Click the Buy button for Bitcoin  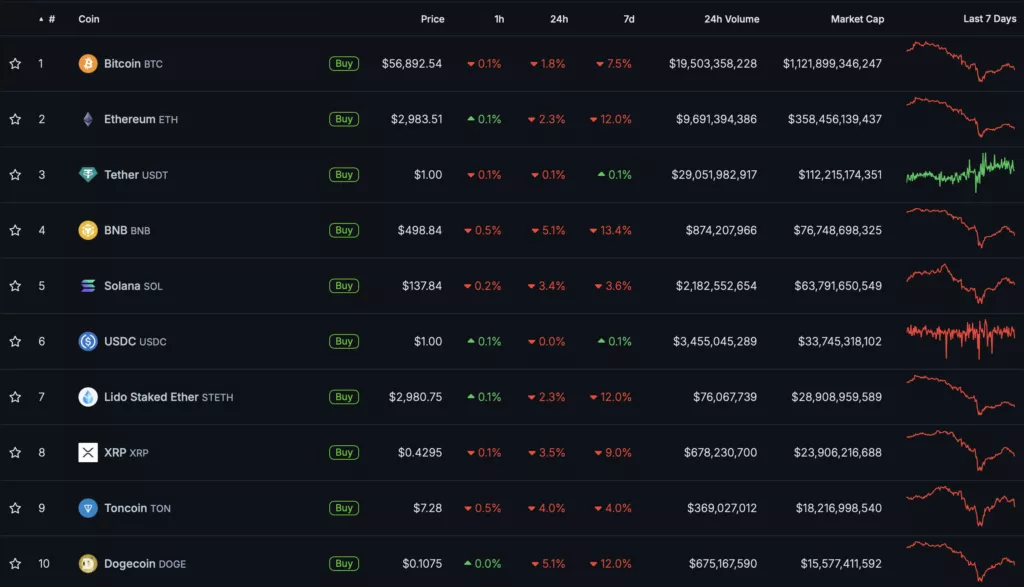click(x=344, y=63)
